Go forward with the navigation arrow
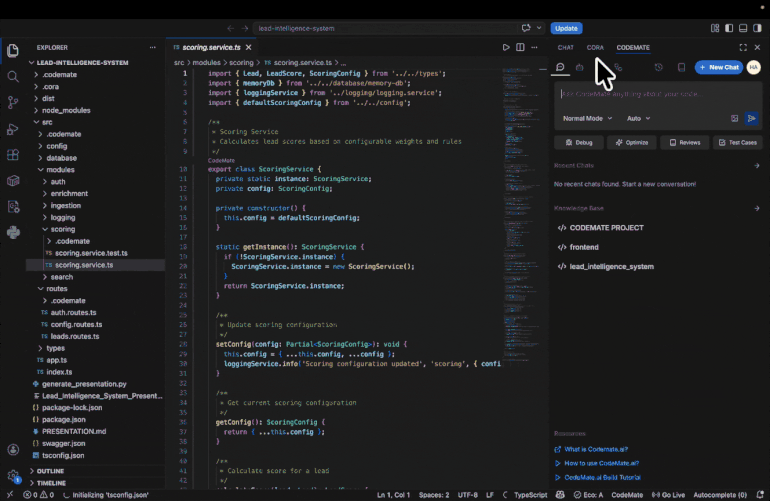The image size is (770, 501). click(x=245, y=28)
